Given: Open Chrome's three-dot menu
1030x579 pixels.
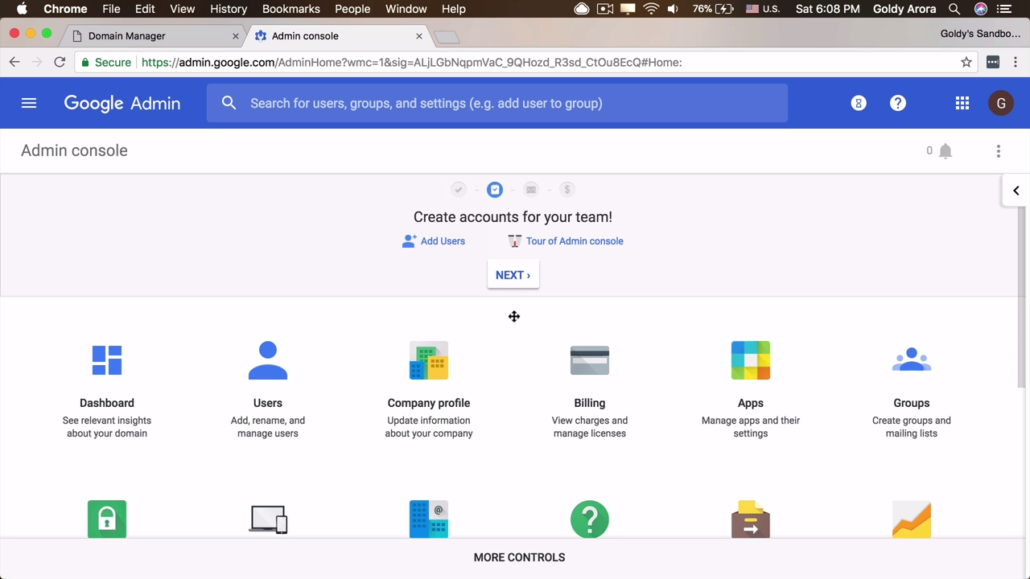Looking at the screenshot, I should click(x=1016, y=62).
